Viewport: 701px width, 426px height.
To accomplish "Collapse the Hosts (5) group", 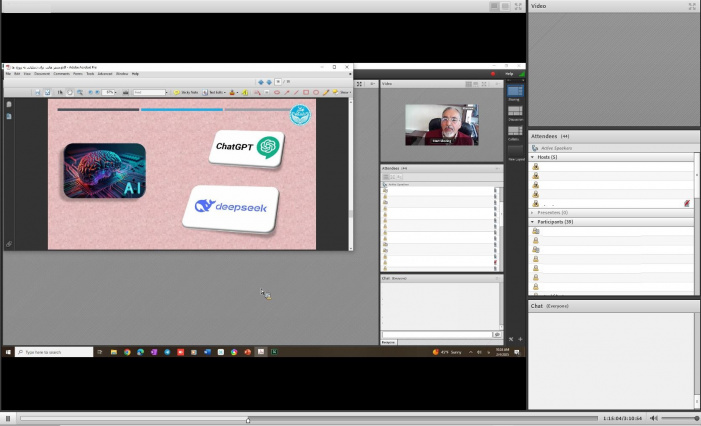I will click(532, 157).
